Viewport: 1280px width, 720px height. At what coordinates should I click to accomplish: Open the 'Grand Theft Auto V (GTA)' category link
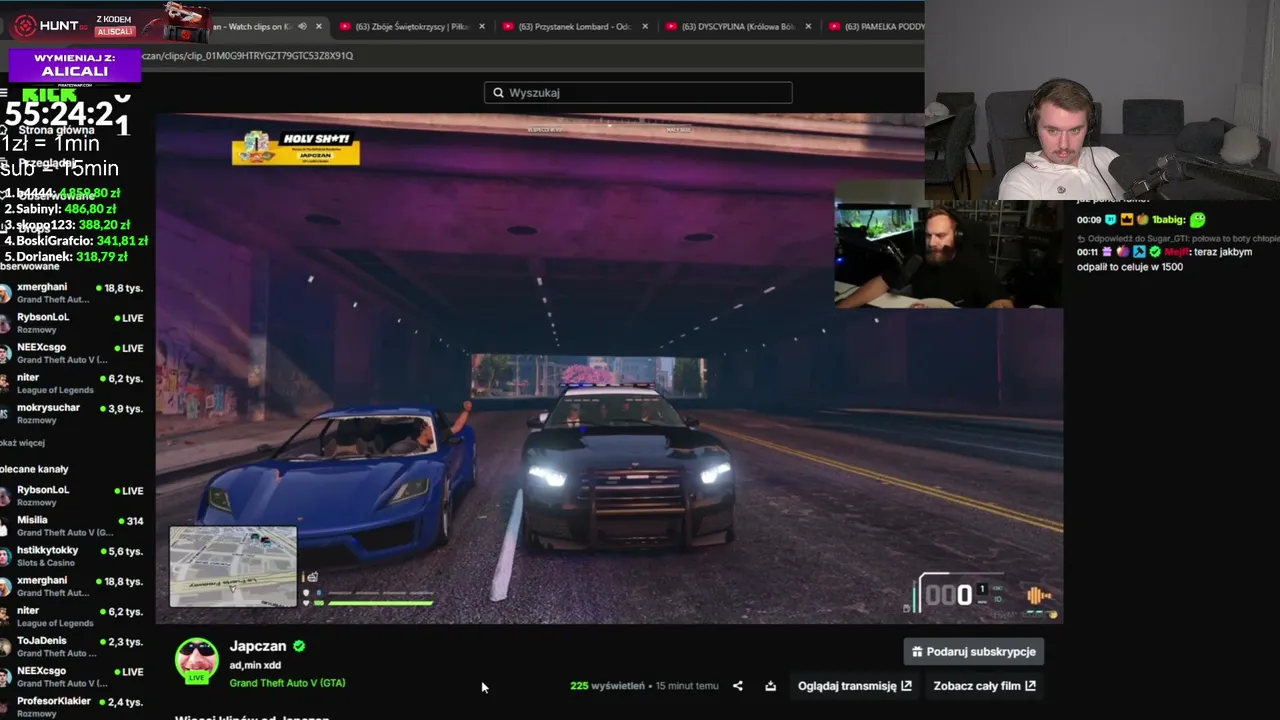click(x=287, y=683)
